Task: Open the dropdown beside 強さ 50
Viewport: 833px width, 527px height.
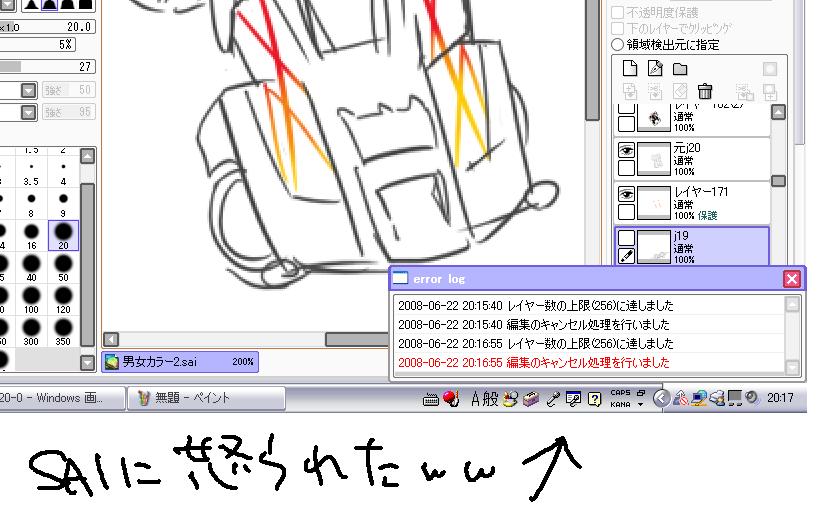Action: [29, 90]
